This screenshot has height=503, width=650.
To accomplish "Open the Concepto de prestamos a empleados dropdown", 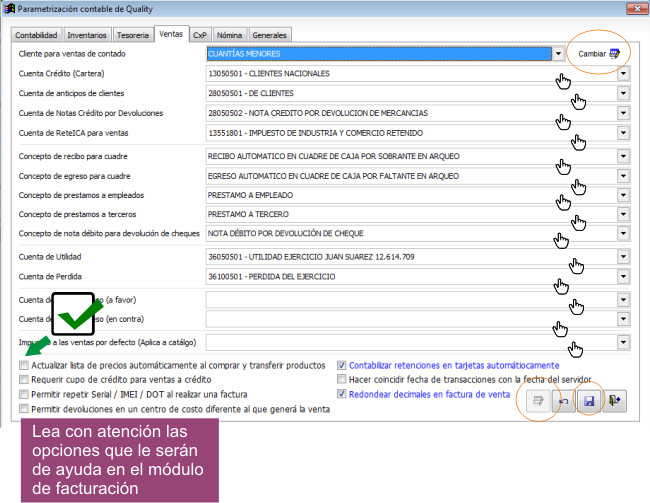I will 623,195.
